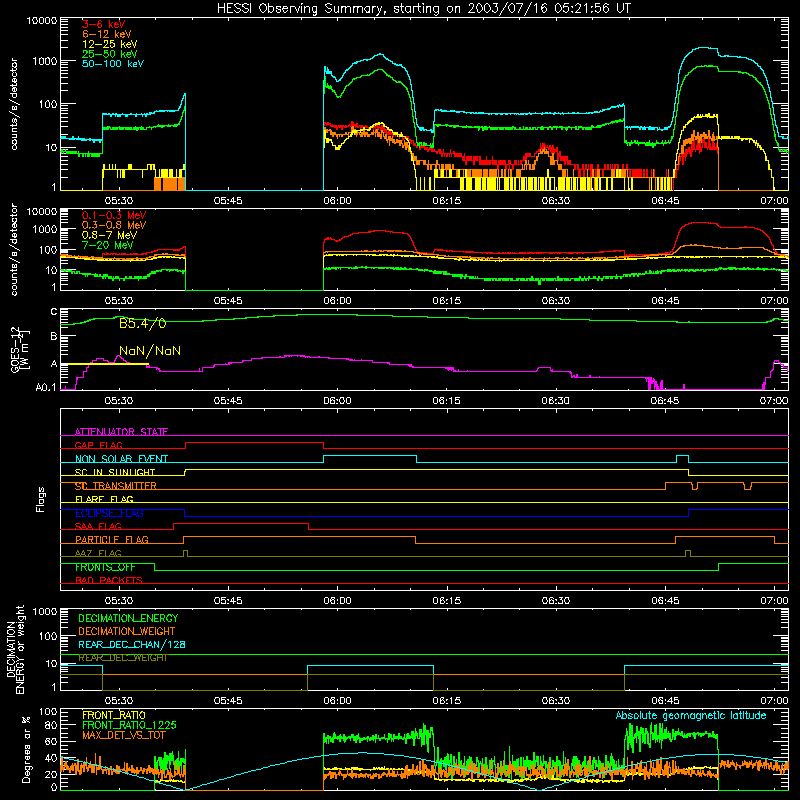Select the ECLIPSE_FLAG label
800x800 pixels.
click(x=109, y=513)
